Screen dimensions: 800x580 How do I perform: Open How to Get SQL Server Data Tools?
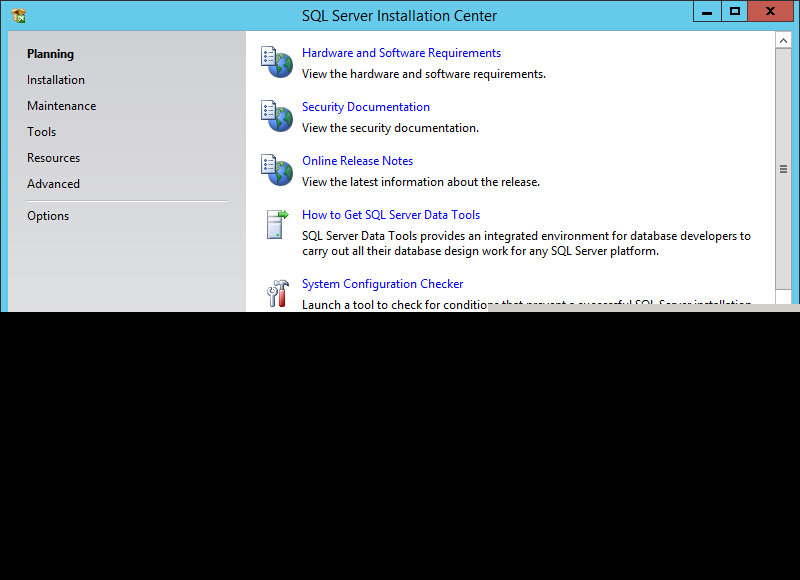pos(391,215)
